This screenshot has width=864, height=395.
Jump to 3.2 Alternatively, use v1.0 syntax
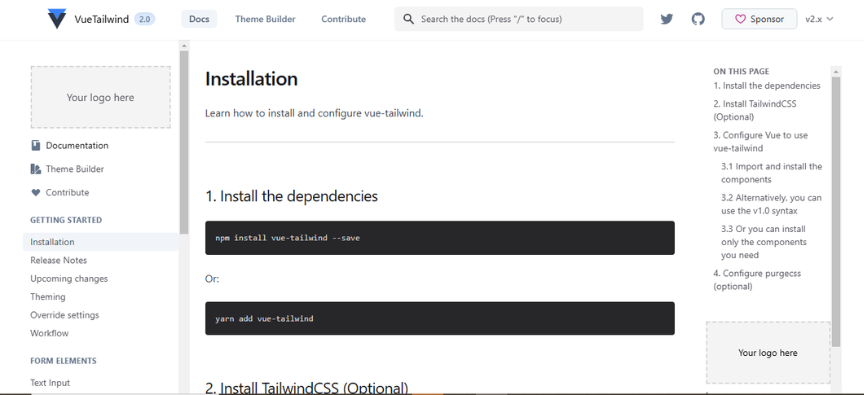[771, 204]
